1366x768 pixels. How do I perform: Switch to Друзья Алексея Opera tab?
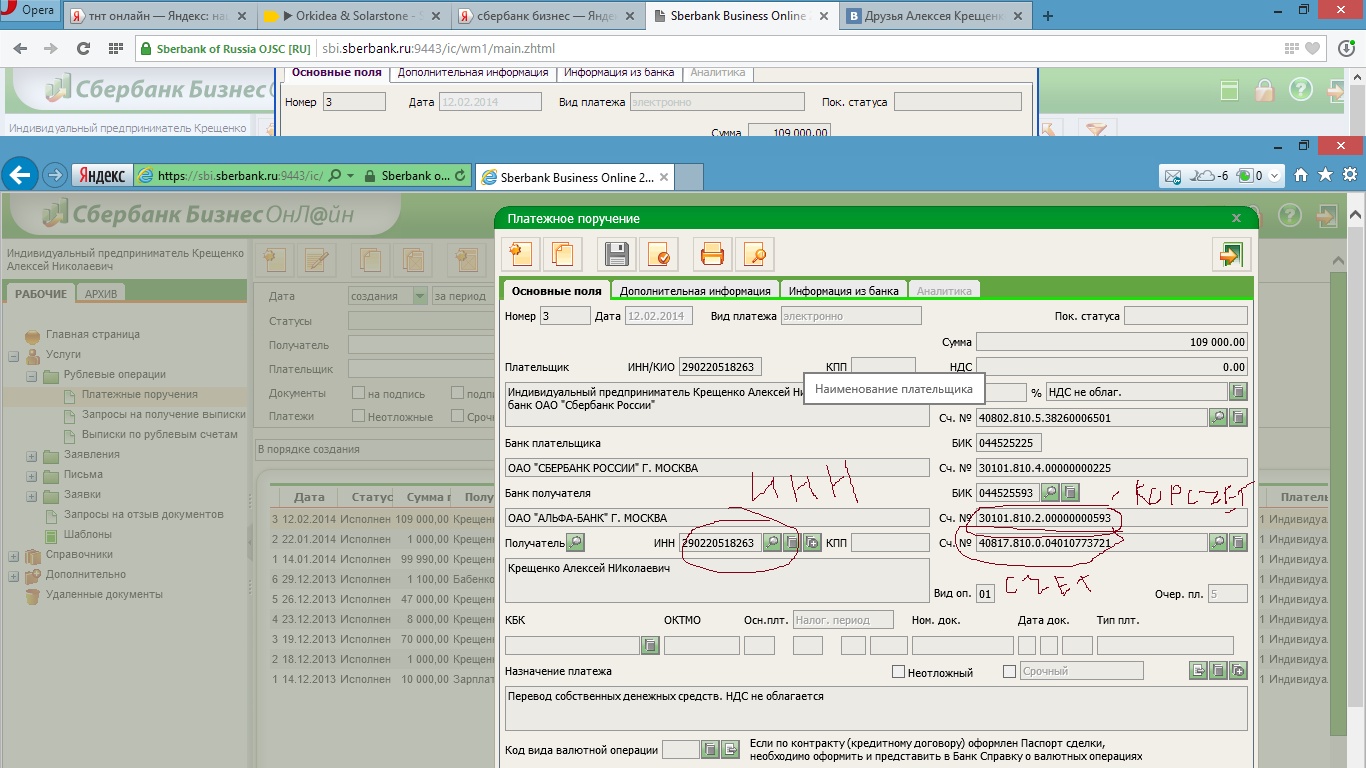(933, 16)
